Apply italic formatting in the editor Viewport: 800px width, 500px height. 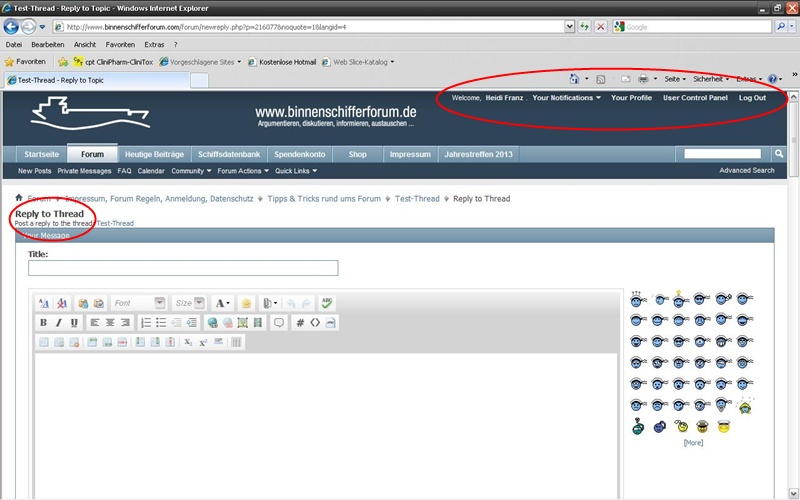point(60,322)
